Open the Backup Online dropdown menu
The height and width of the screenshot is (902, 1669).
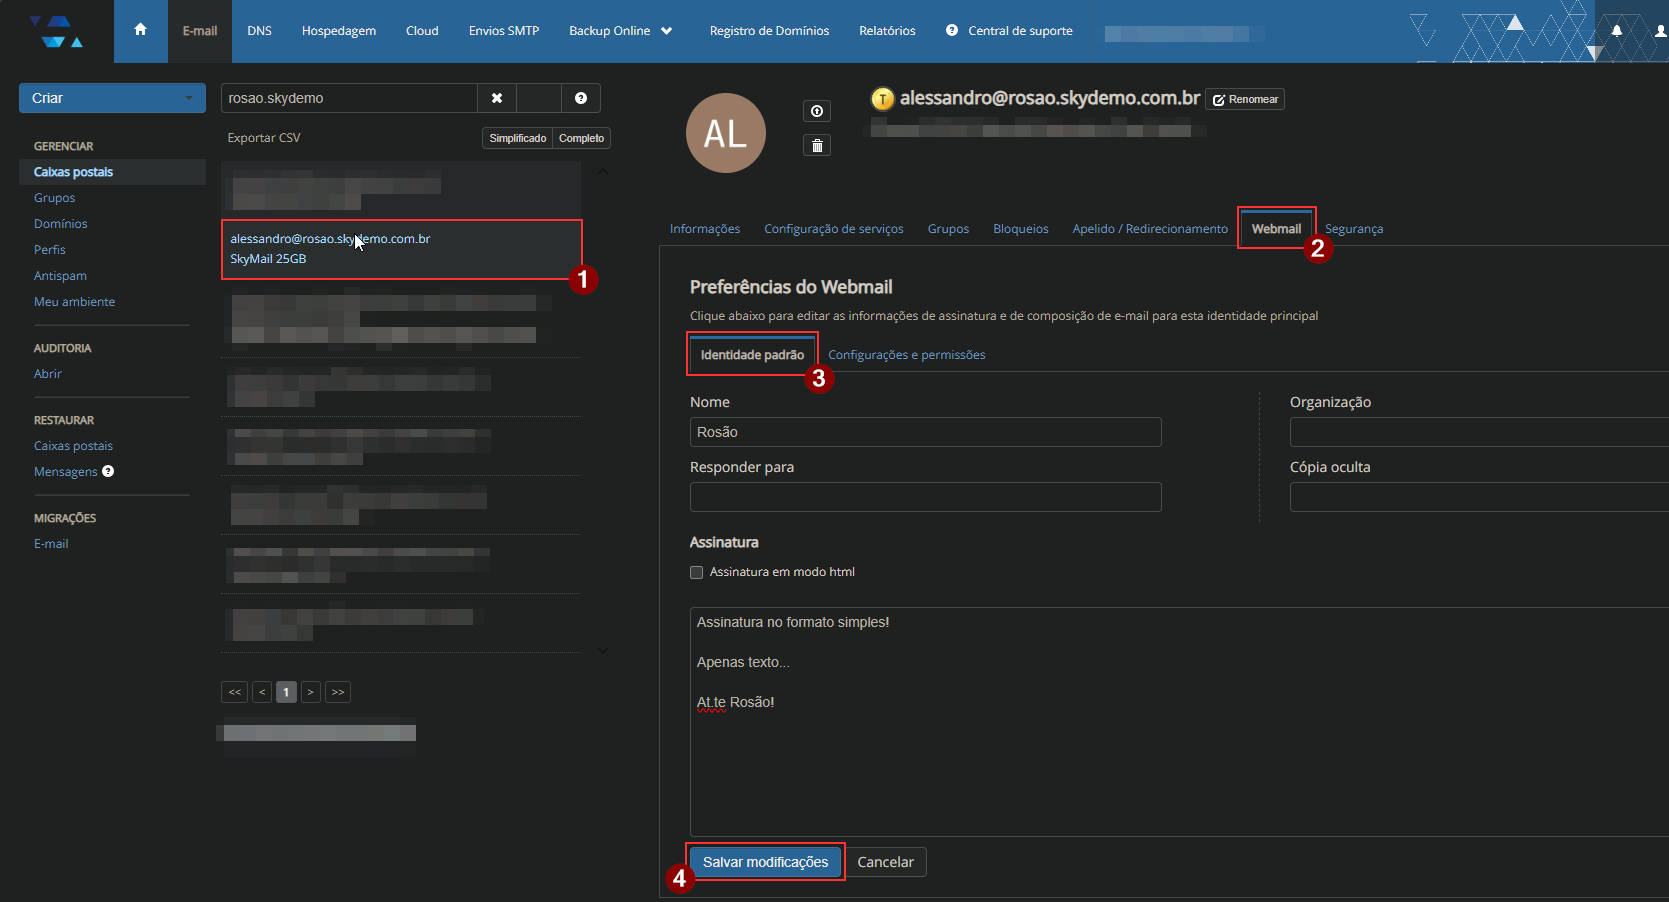(620, 31)
